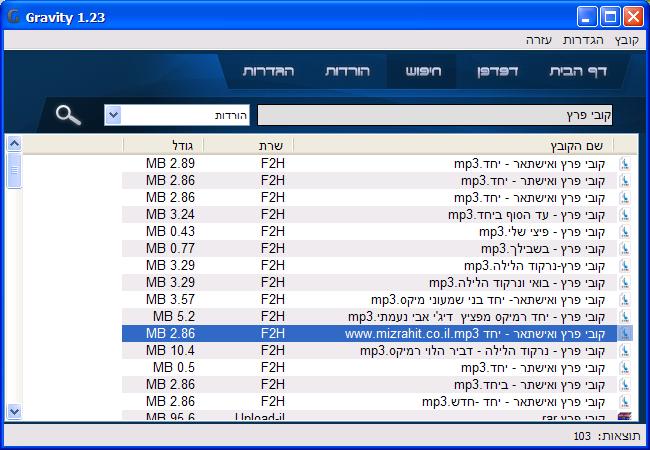Click the 'MB 0.43' size cell
Screen dimensions: 650x450
170,232
